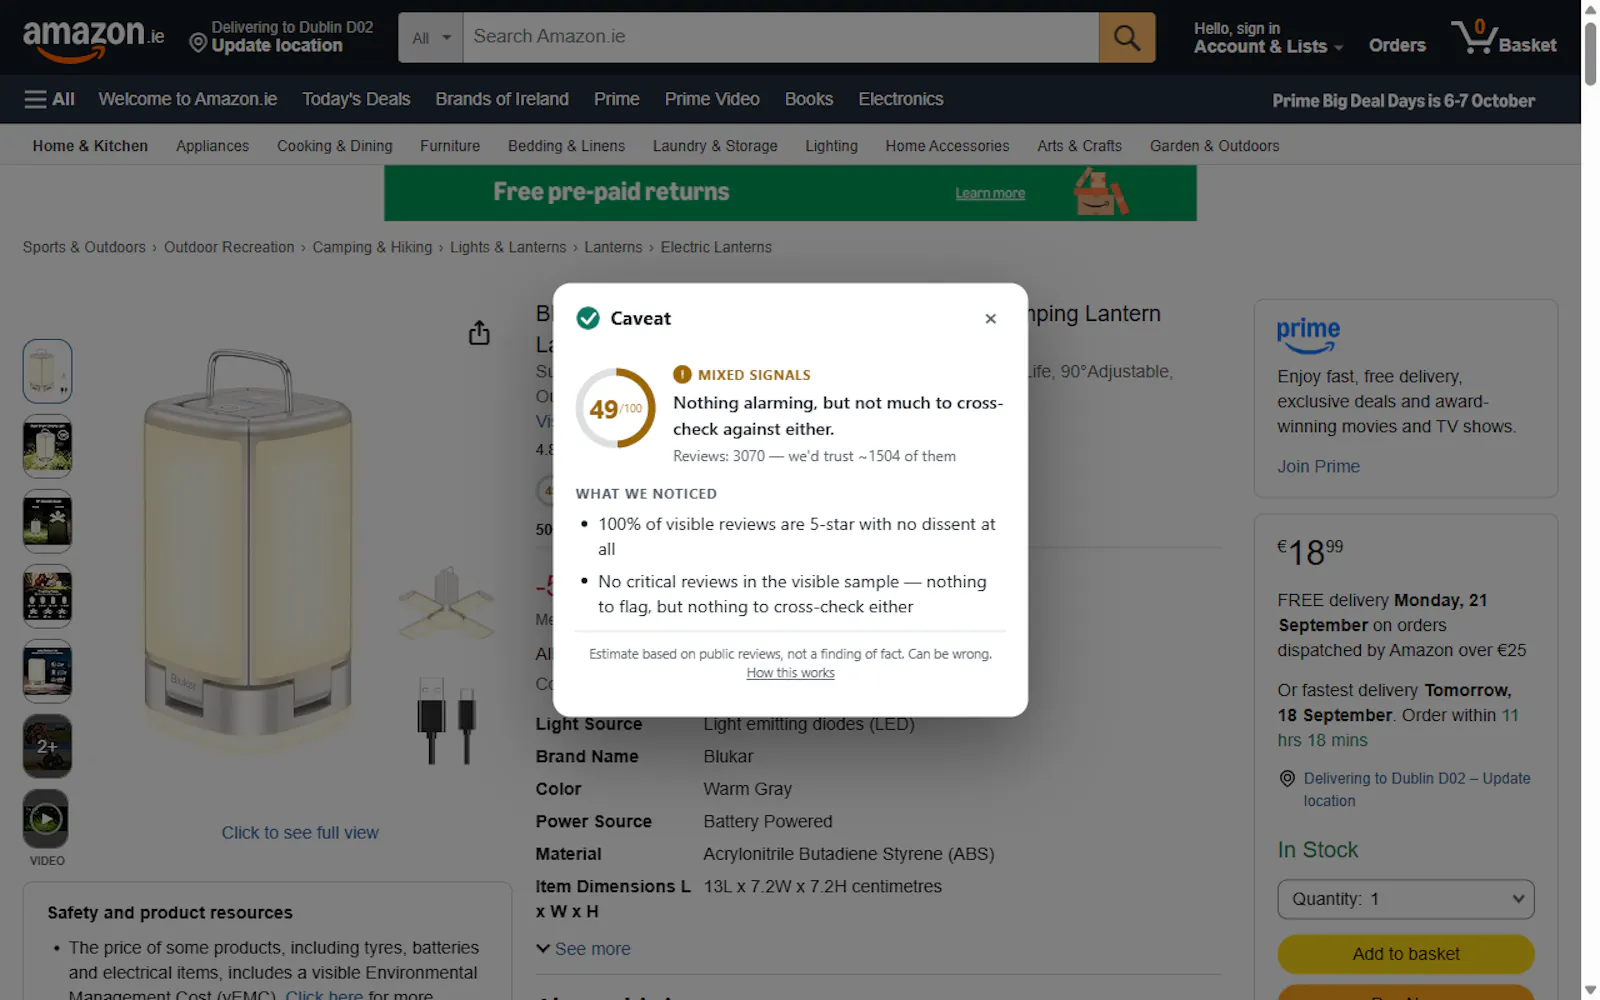Click Electric Lanterns breadcrumb
This screenshot has width=1600, height=1000.
tap(716, 247)
